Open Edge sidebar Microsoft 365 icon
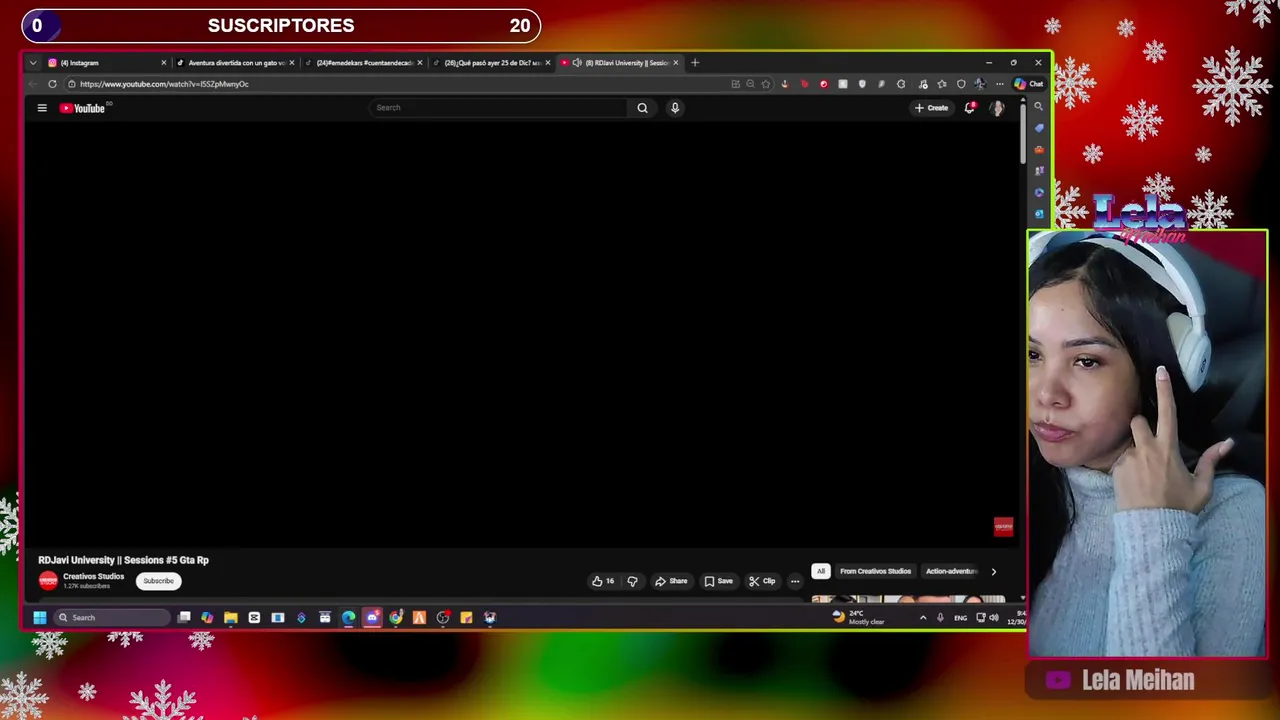The width and height of the screenshot is (1280, 720). tap(1039, 192)
